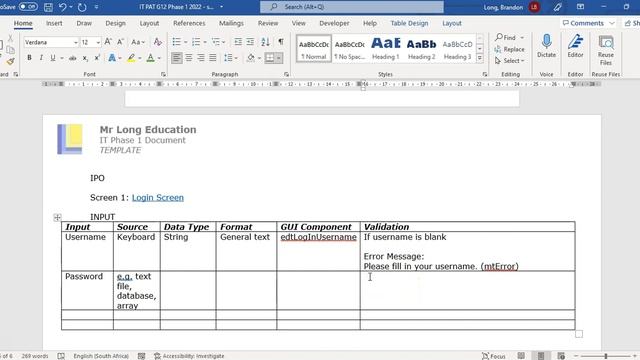Click the Save disk icon

[x=48, y=7]
